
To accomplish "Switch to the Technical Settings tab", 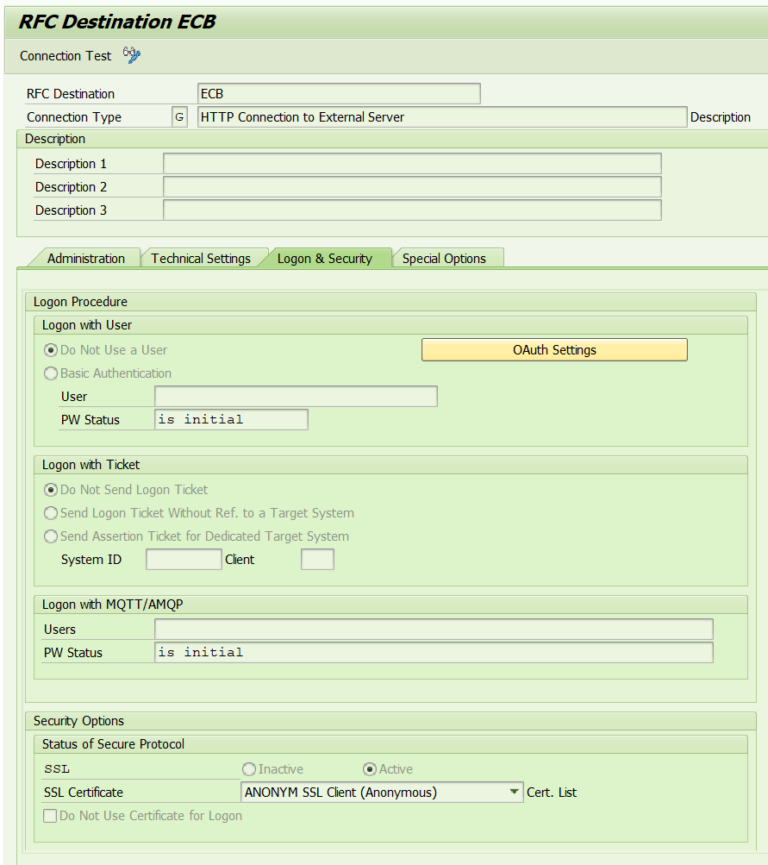I will pos(201,258).
